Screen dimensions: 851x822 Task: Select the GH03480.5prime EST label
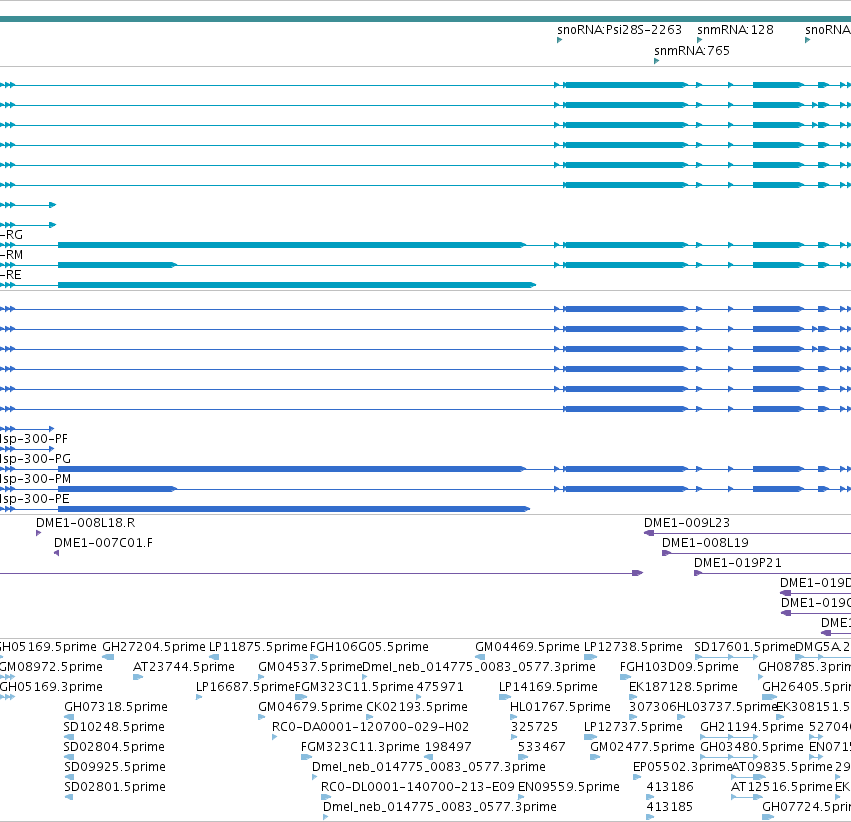click(752, 747)
